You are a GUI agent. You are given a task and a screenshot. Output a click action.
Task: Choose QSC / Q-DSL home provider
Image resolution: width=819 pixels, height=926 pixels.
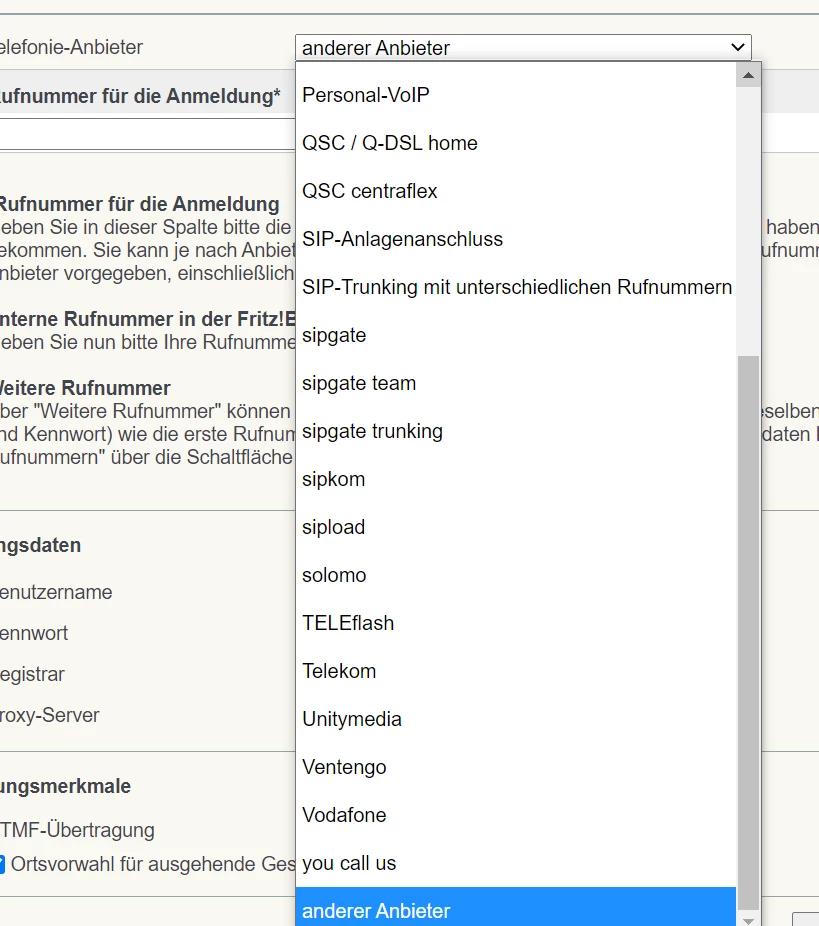point(516,143)
